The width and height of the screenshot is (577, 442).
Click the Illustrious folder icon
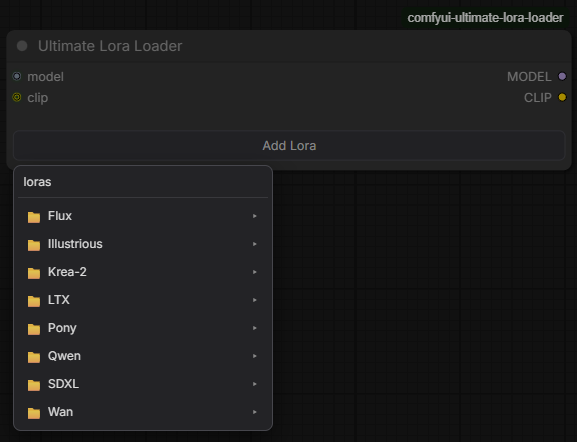pyautogui.click(x=34, y=245)
